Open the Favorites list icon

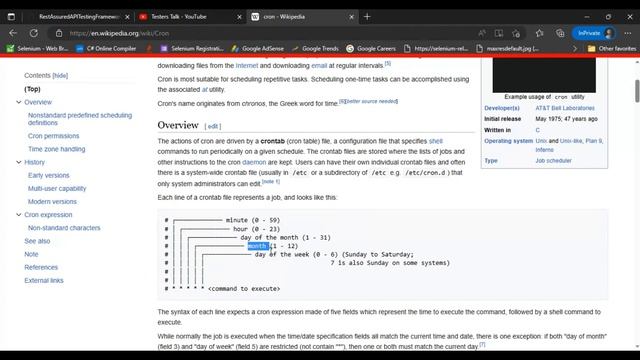coord(540,33)
